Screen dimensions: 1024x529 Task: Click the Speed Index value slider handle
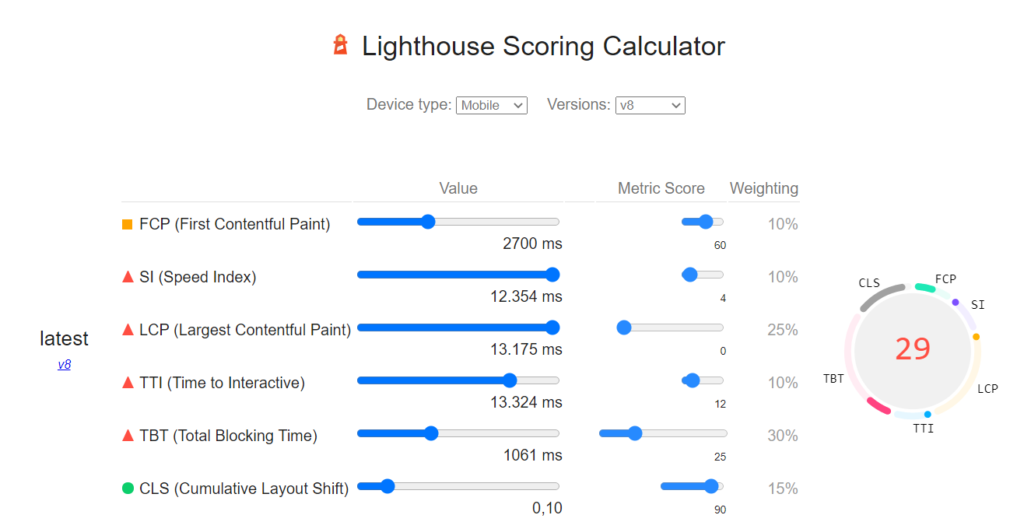tap(552, 274)
